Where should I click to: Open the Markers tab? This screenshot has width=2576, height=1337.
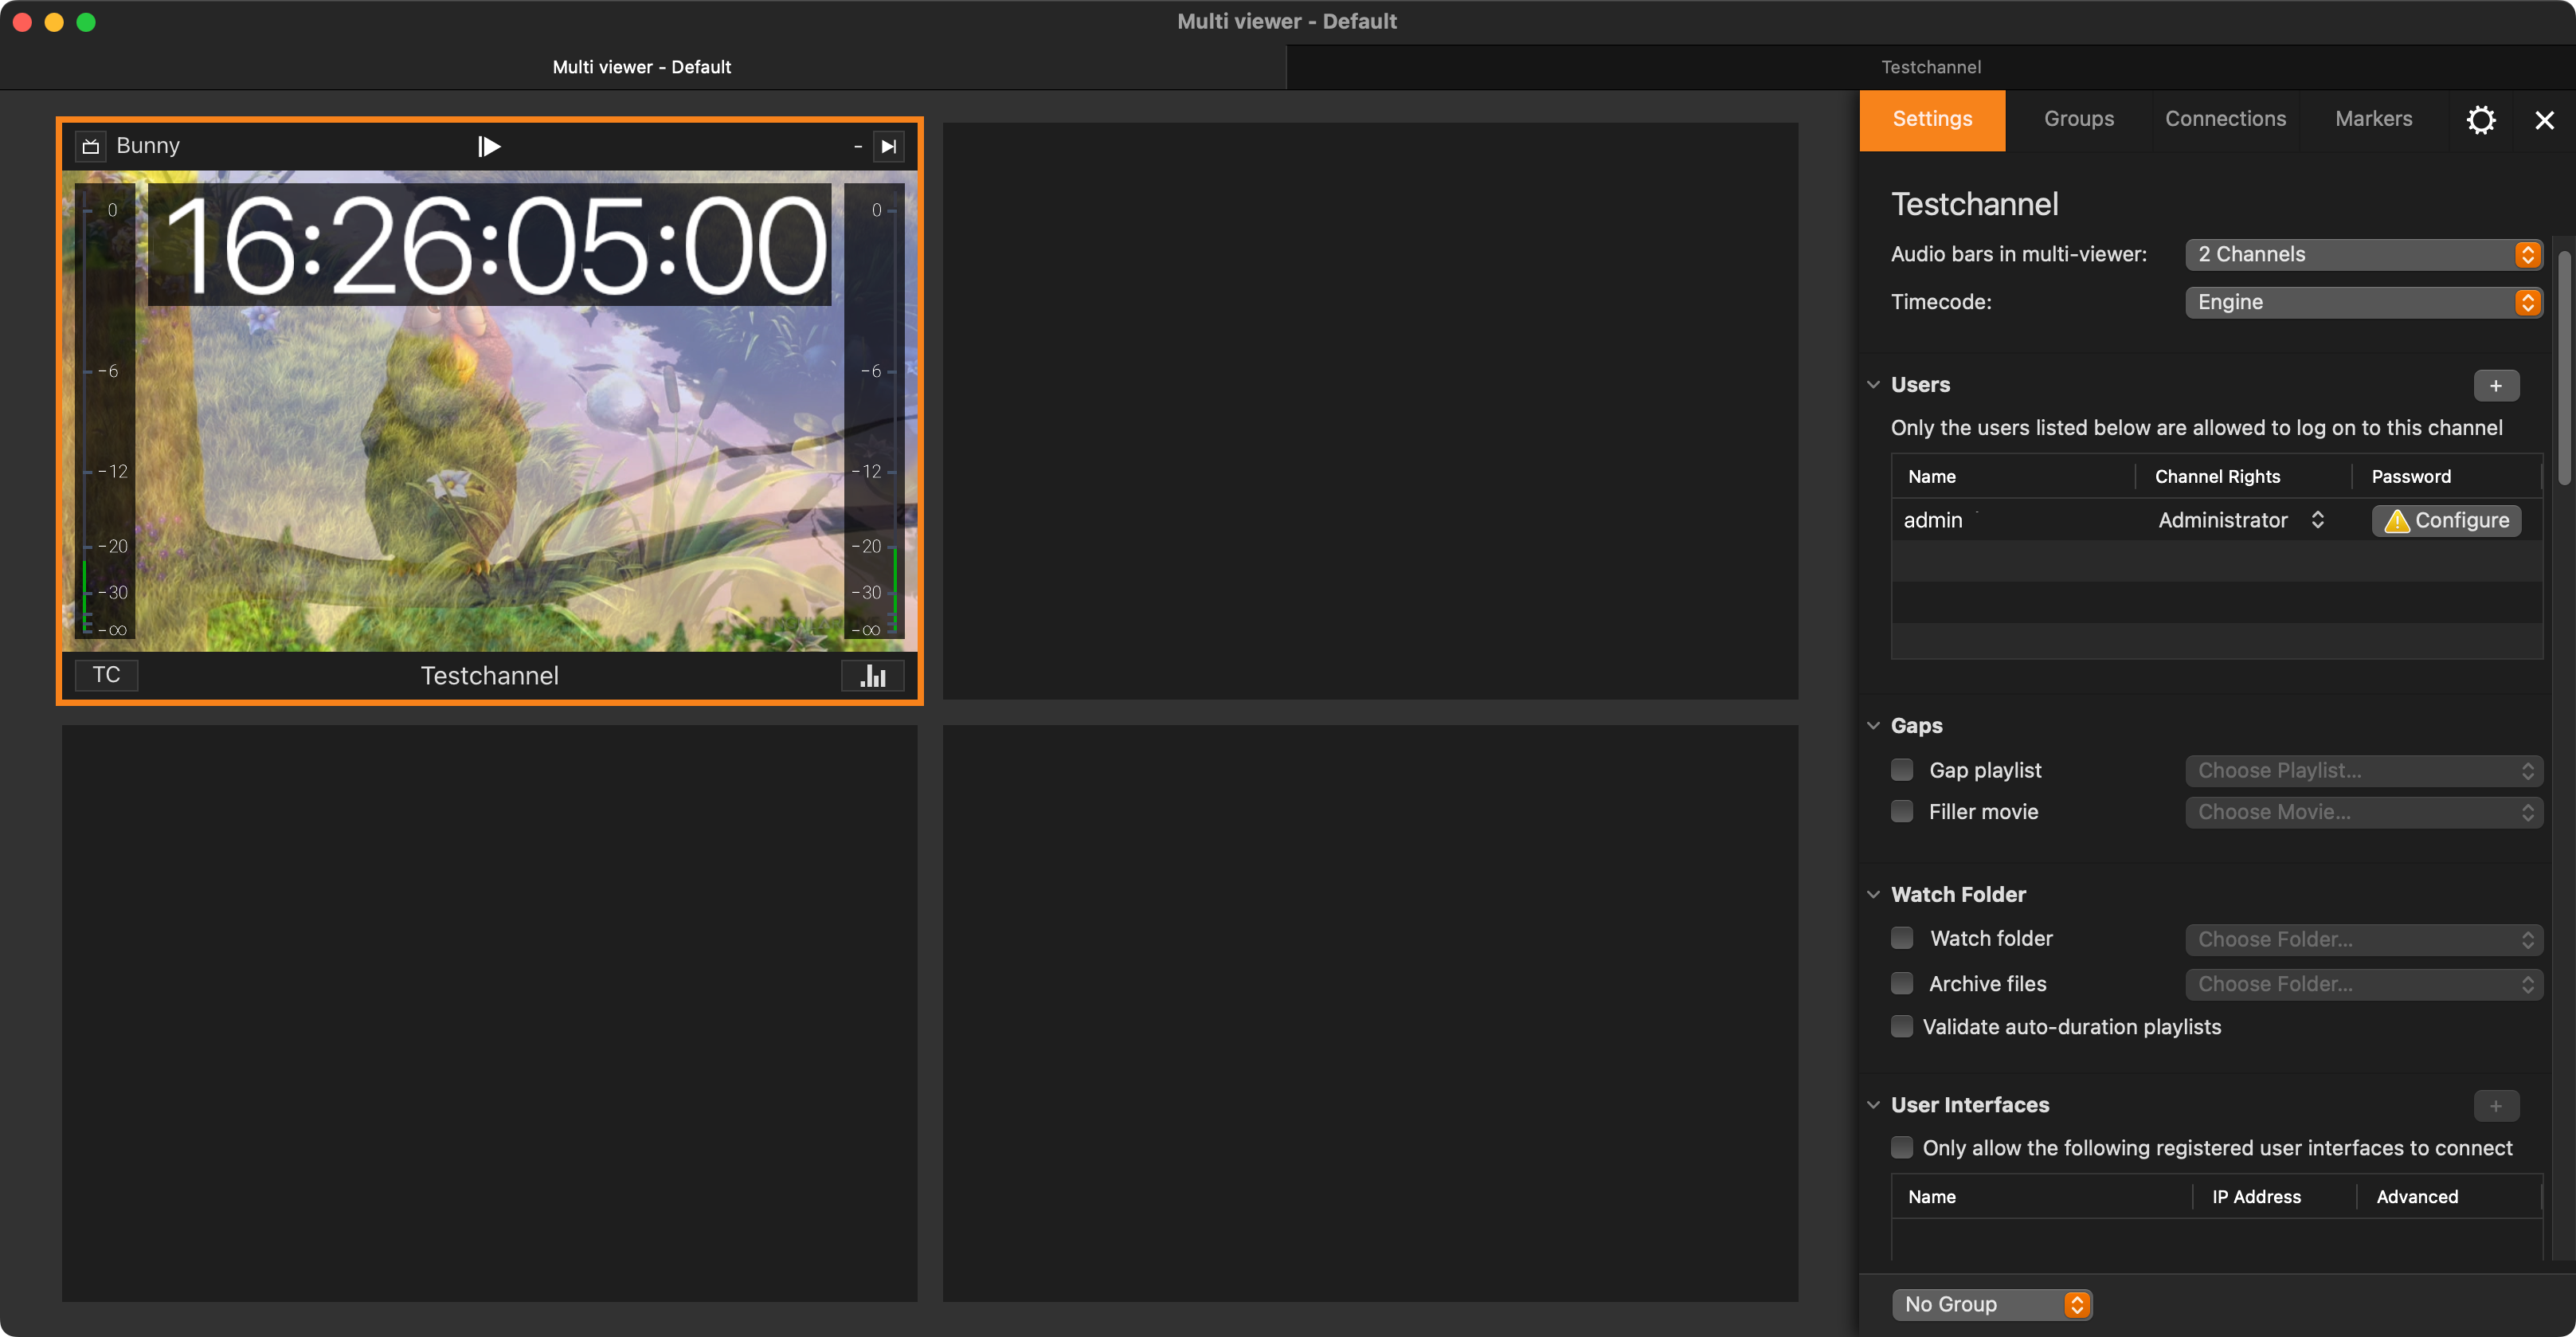click(2373, 120)
